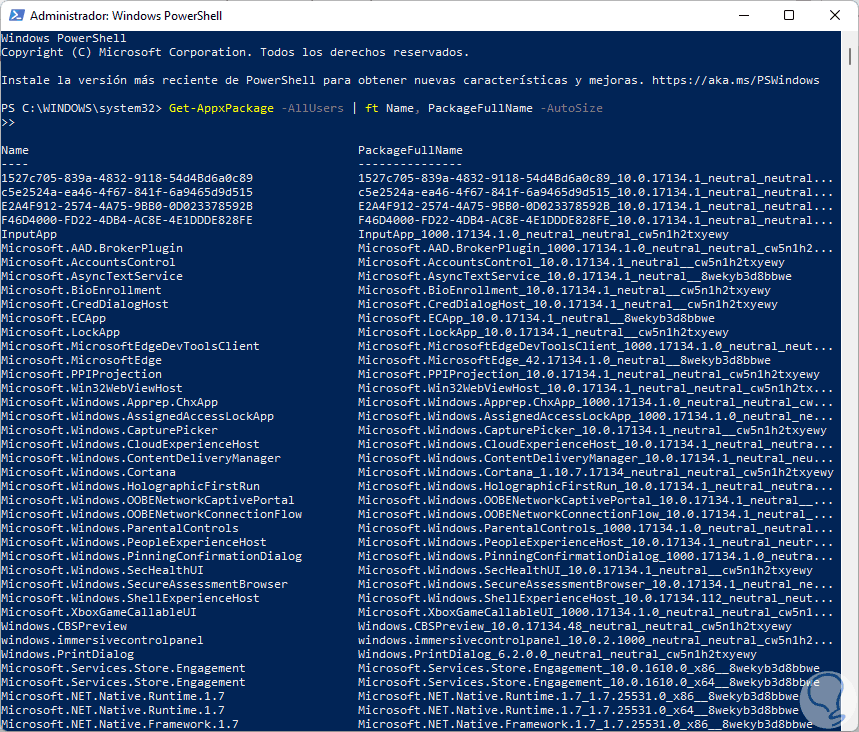Click the 'InputApp' name entry
The image size is (859, 732).
pyautogui.click(x=29, y=235)
